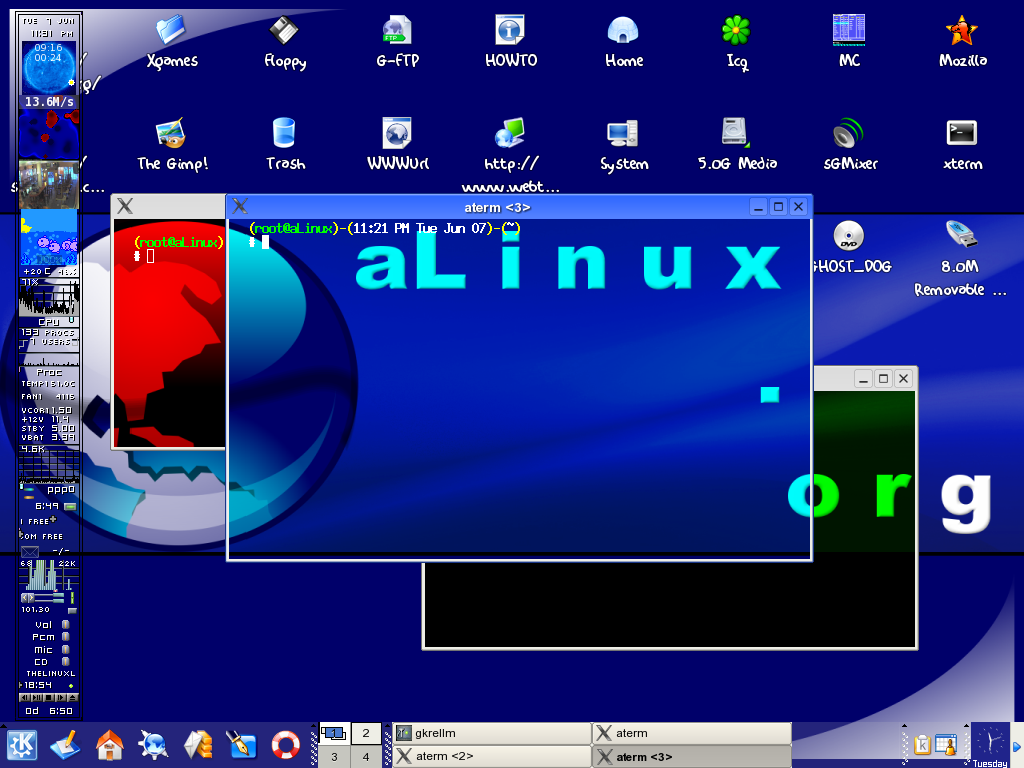Click the gkrellm ppp0 network monitor

tap(61, 489)
